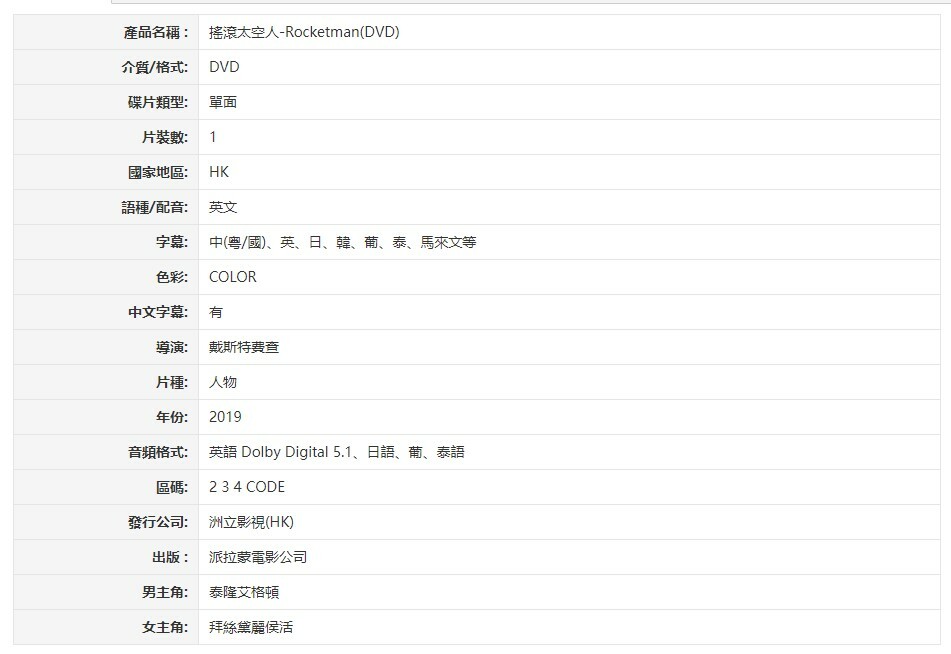
Task: Click the 介質/格式 label
Action: pos(155,67)
